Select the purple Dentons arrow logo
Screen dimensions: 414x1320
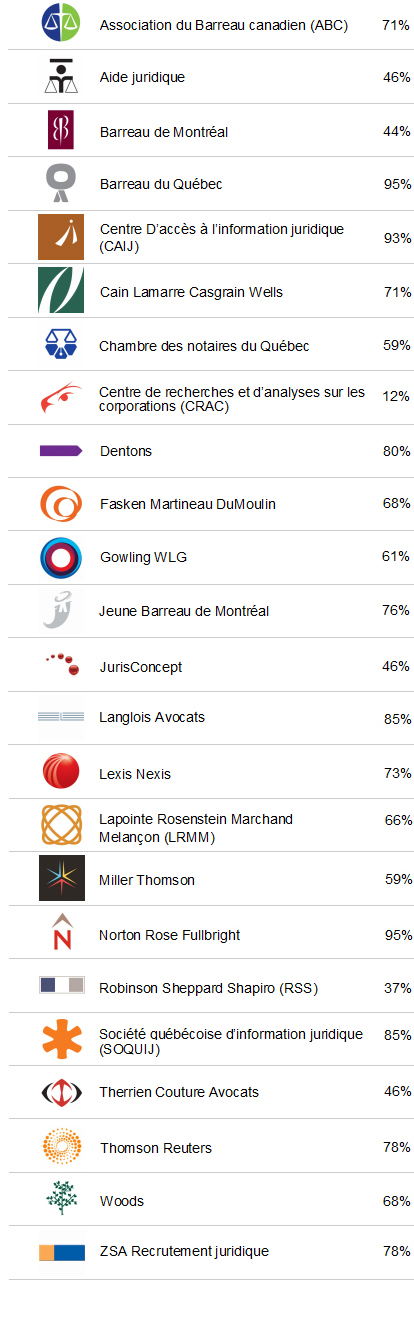[x=61, y=451]
